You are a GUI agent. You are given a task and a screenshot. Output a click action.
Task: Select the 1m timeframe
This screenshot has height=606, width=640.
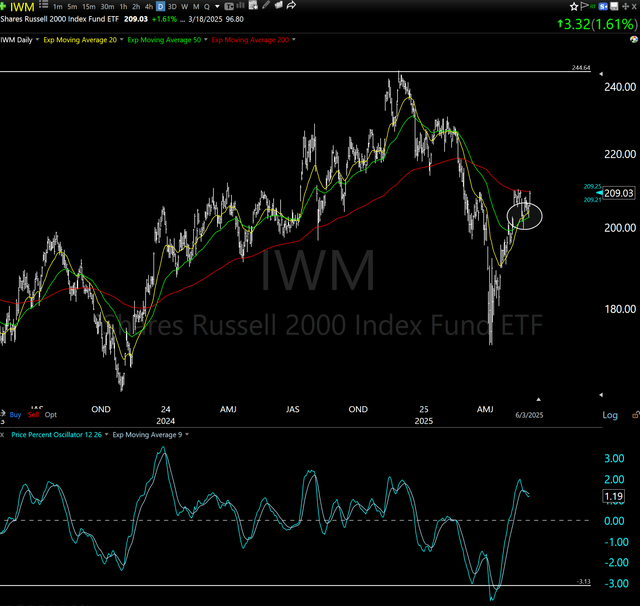[x=58, y=7]
